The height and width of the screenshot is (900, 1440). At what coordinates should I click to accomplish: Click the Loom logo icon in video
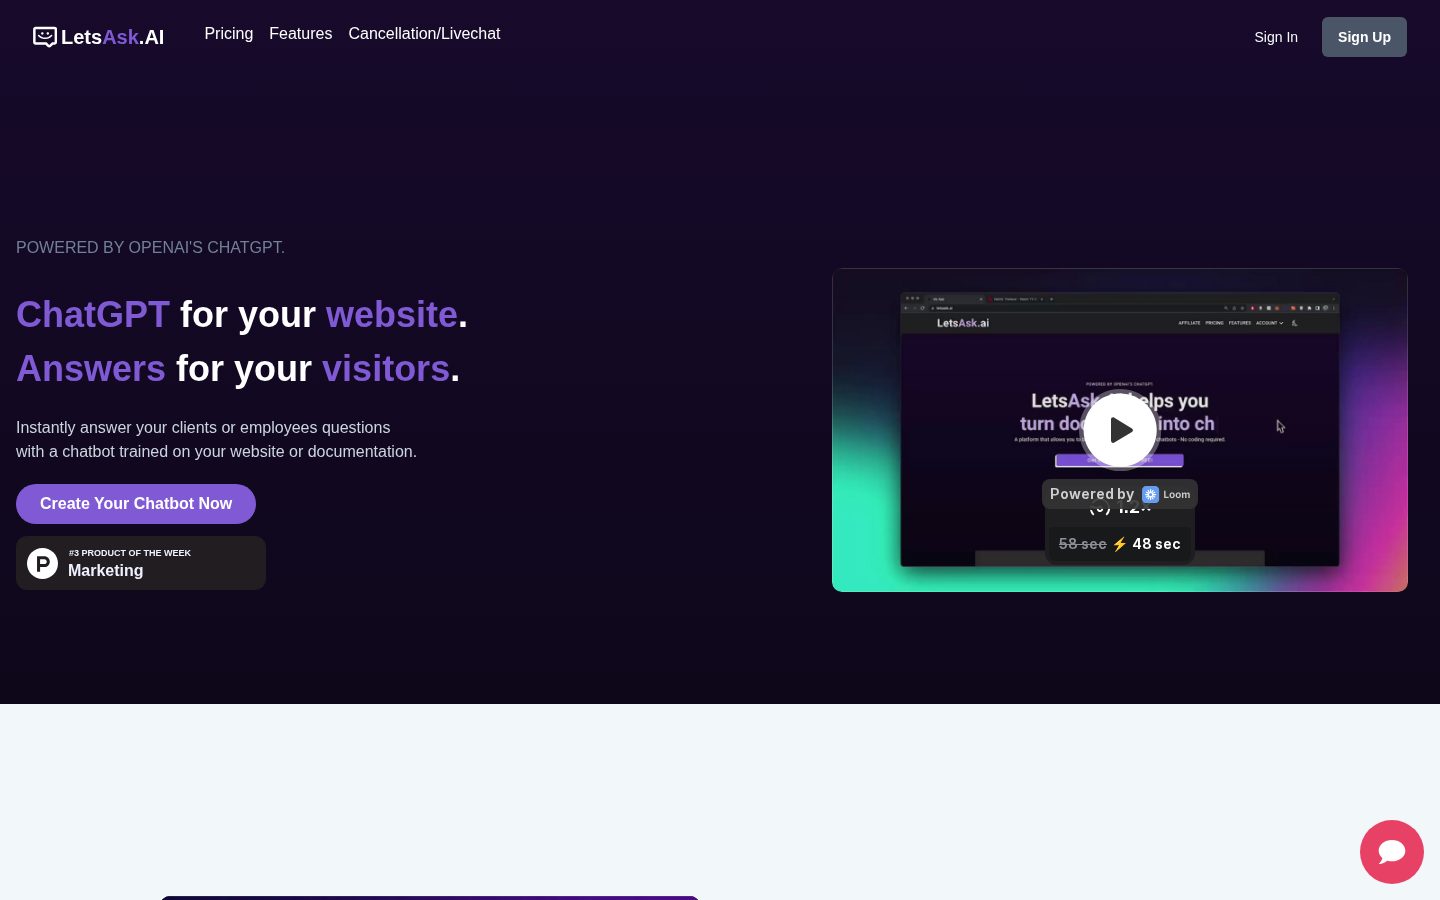(1150, 494)
